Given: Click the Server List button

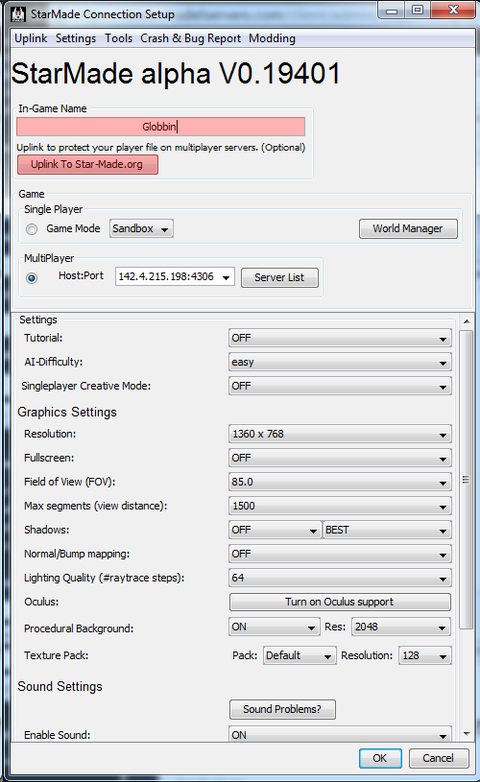Looking at the screenshot, I should (x=279, y=278).
